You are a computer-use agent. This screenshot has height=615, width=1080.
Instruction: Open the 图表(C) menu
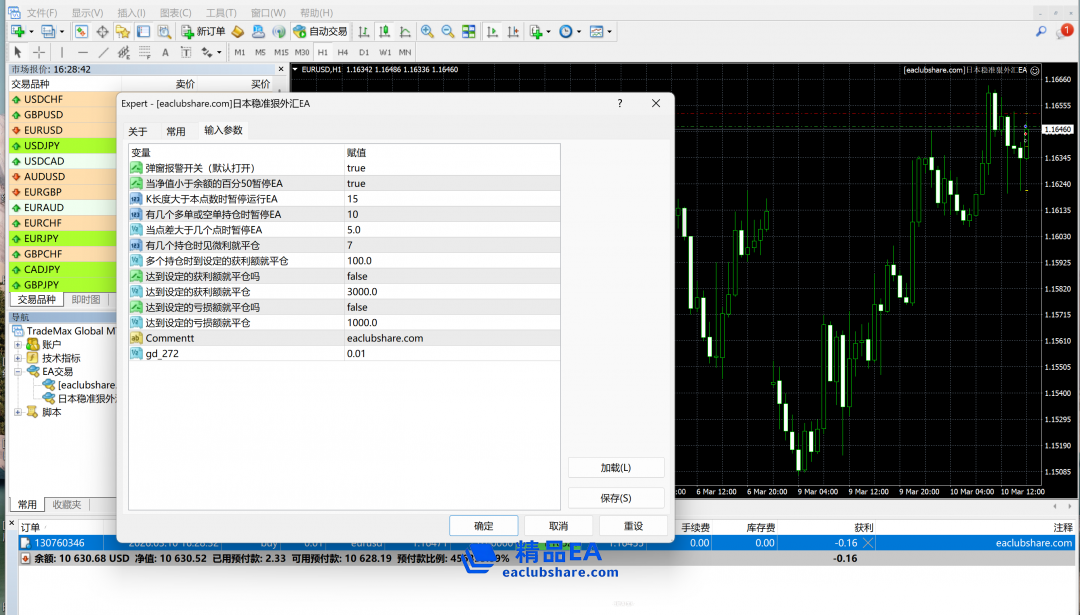pos(175,13)
